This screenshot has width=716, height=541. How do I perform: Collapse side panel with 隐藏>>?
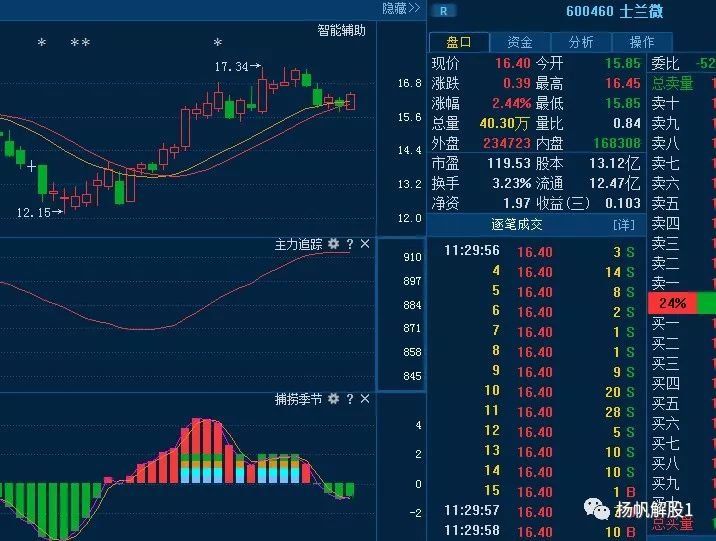point(401,8)
